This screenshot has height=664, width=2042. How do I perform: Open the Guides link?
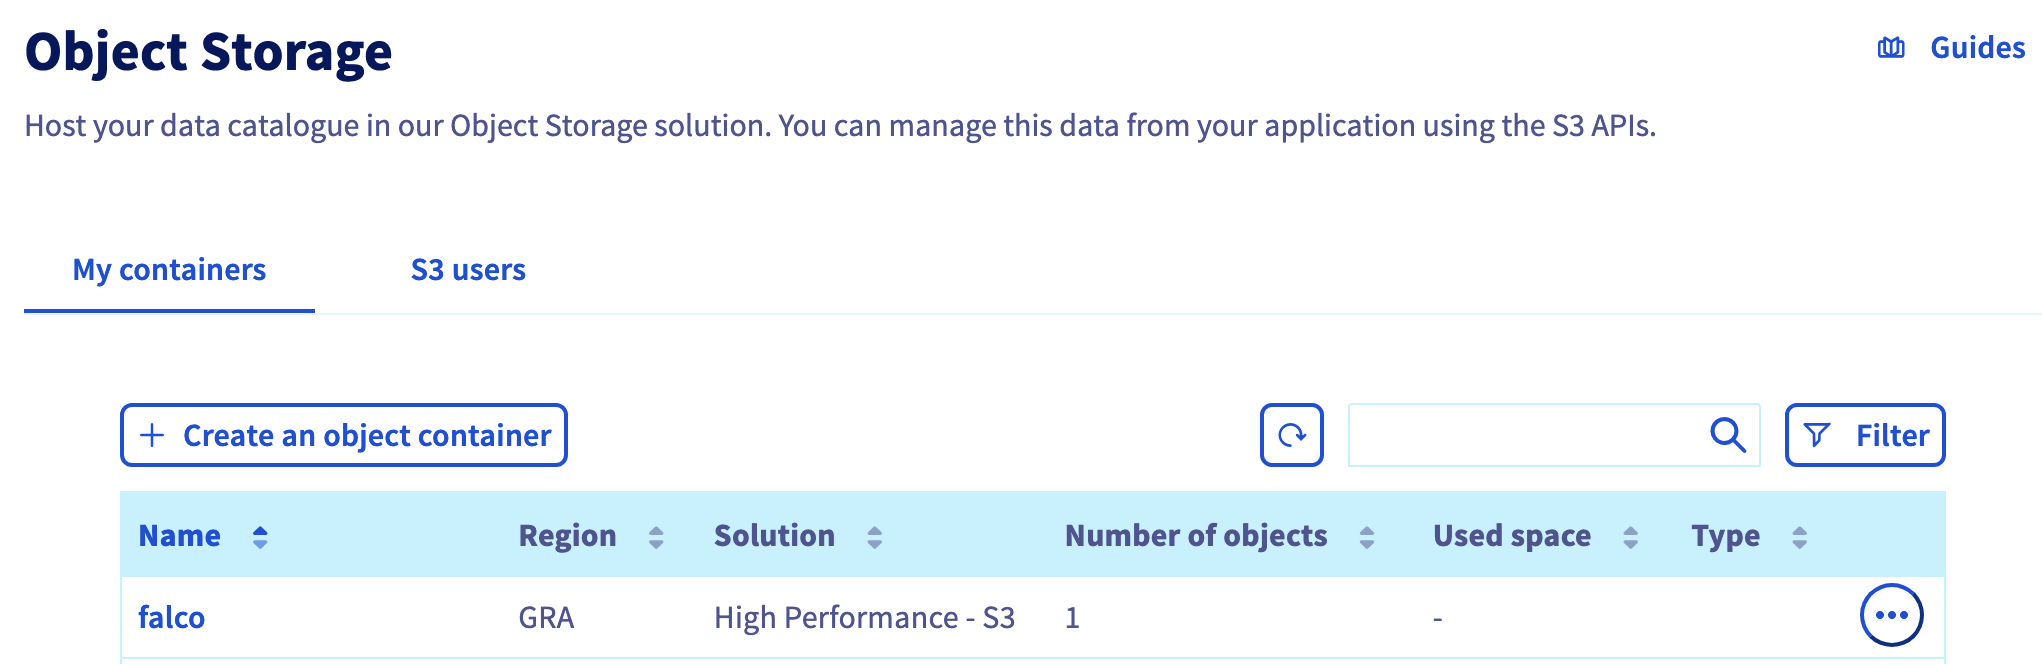click(1977, 46)
